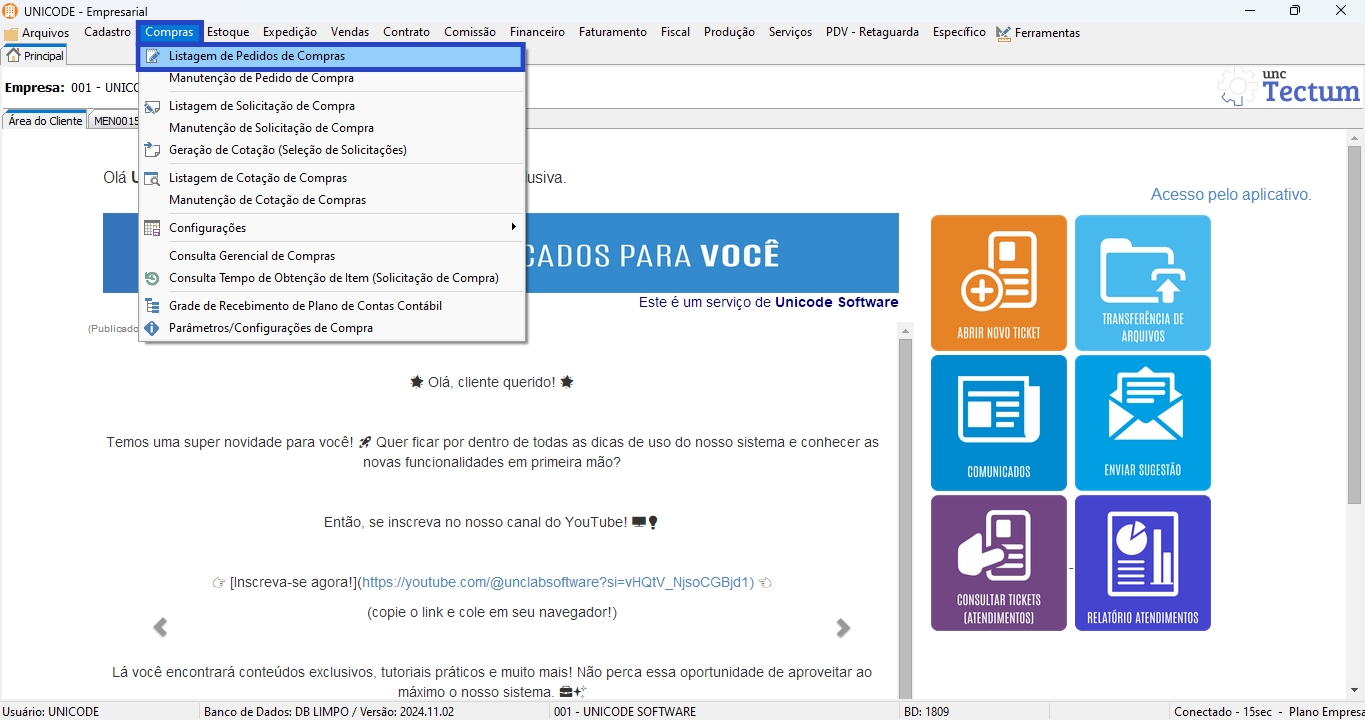Choose Manutenção de Pedido de Compra
Viewport: 1365px width, 720px height.
[x=261, y=78]
